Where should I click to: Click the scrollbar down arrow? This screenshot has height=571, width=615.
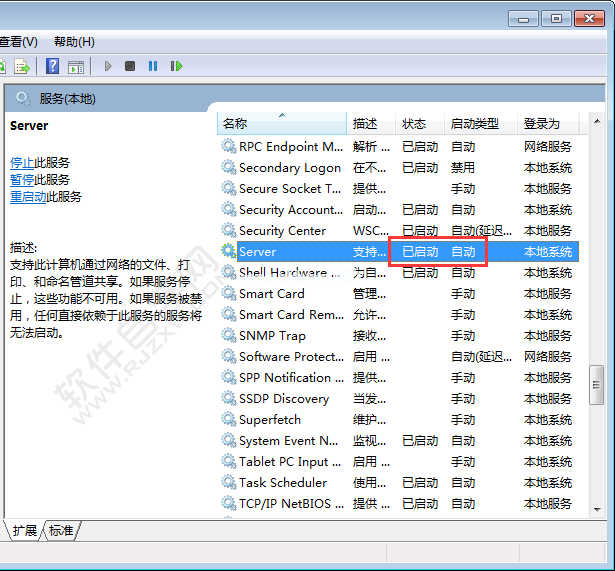click(597, 509)
